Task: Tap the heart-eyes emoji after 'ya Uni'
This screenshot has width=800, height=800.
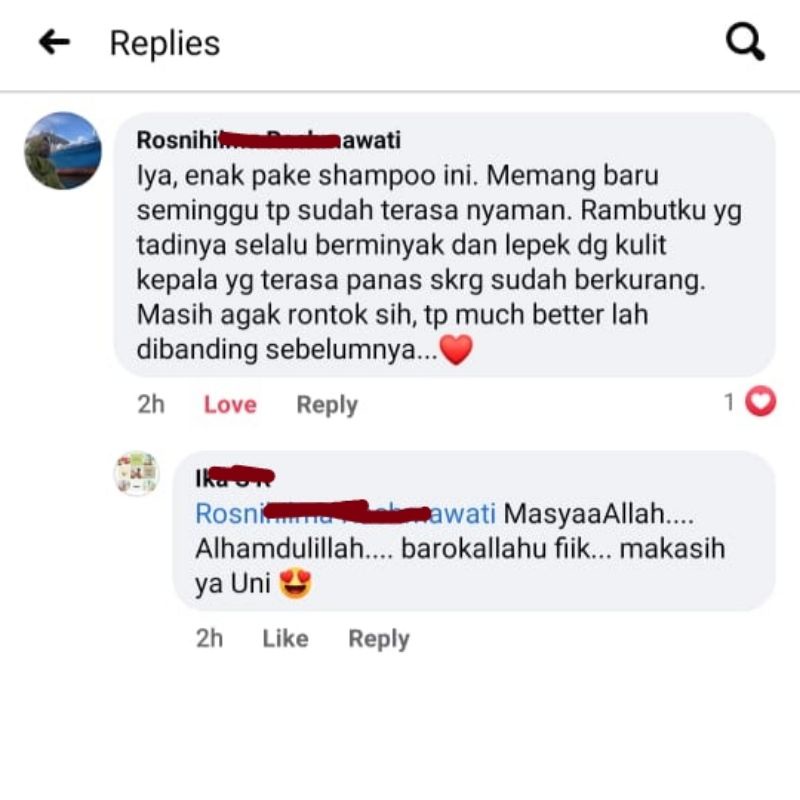Action: 295,584
